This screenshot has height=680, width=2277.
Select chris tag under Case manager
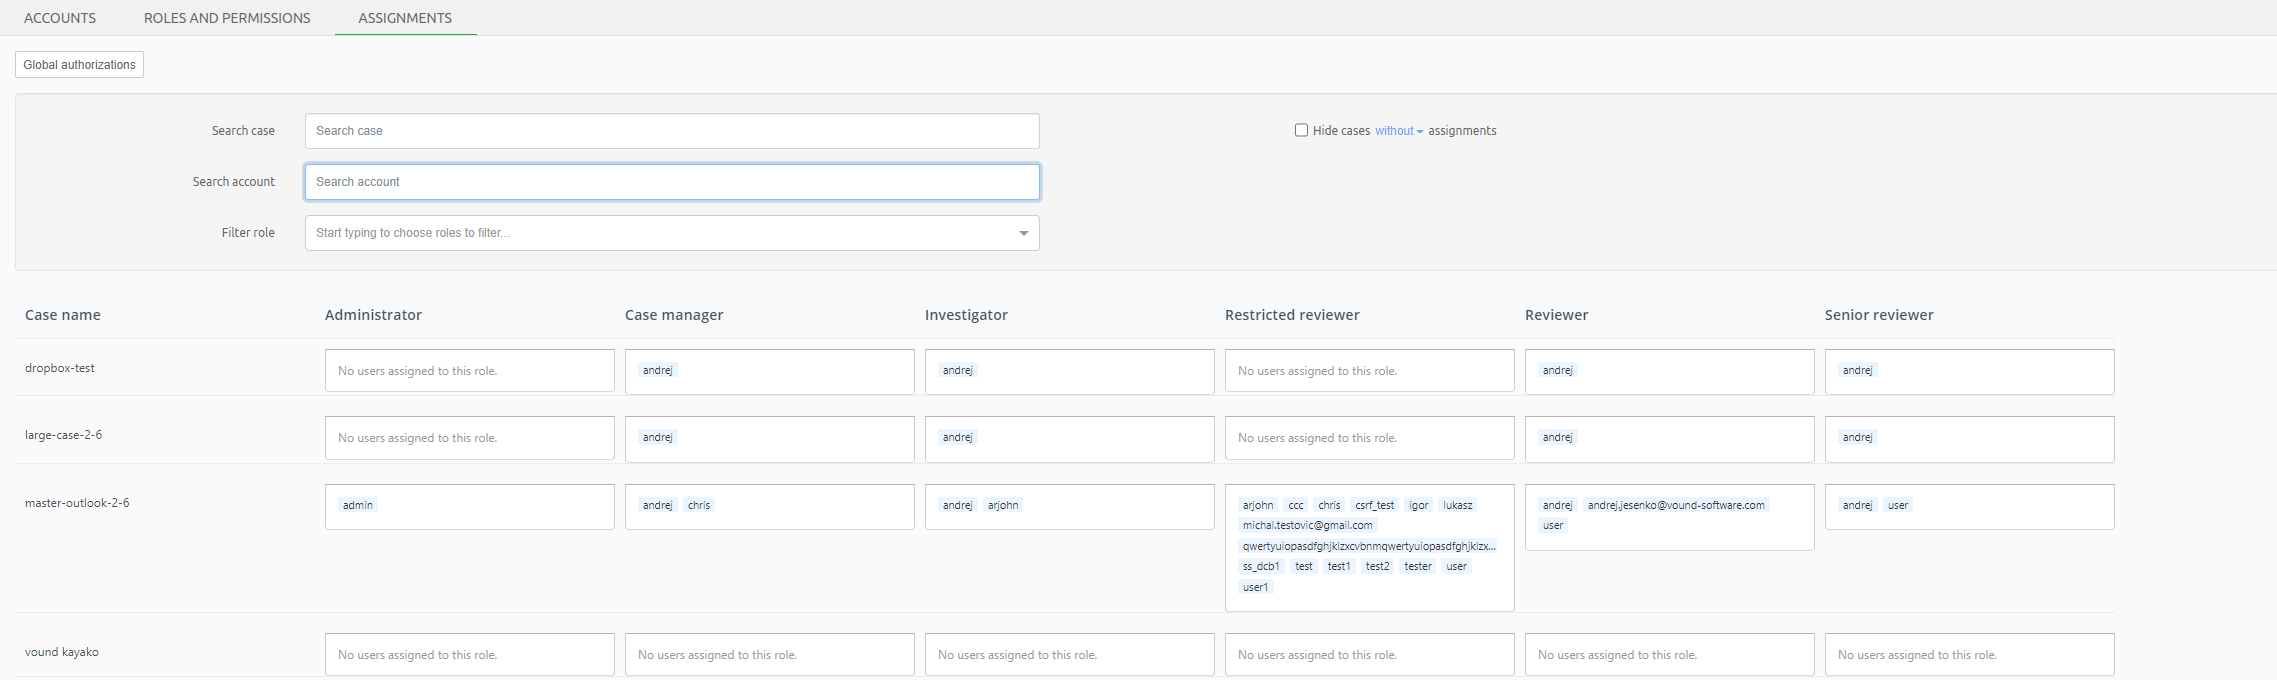(x=699, y=505)
